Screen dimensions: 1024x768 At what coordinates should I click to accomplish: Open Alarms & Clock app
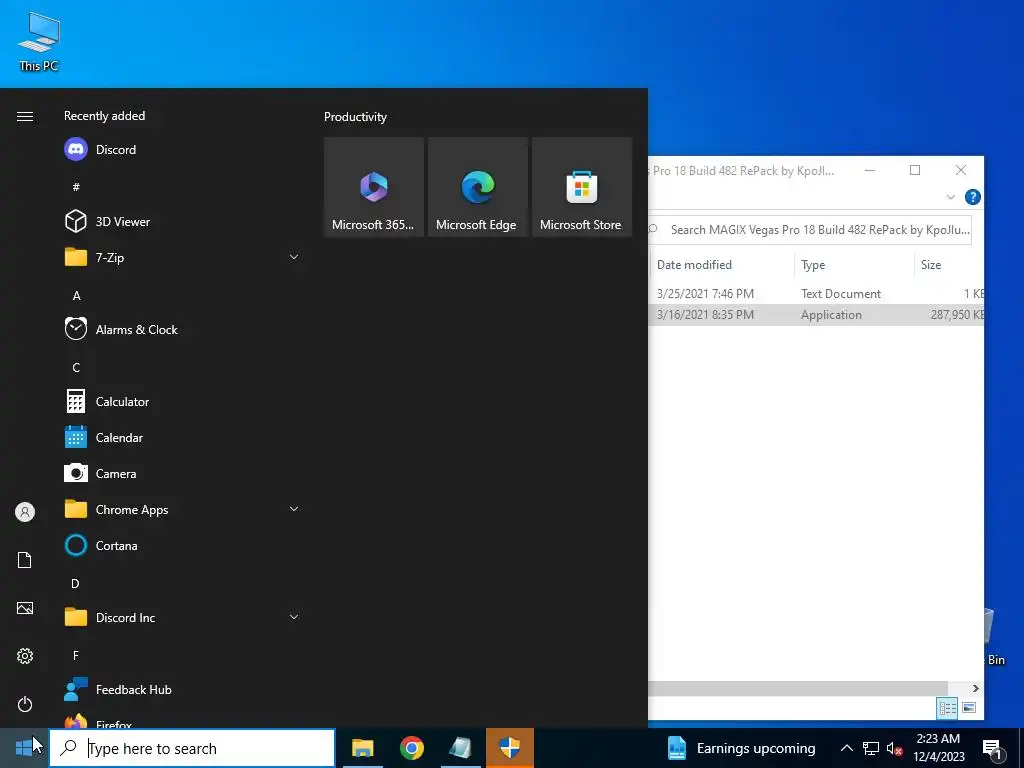tap(182, 329)
